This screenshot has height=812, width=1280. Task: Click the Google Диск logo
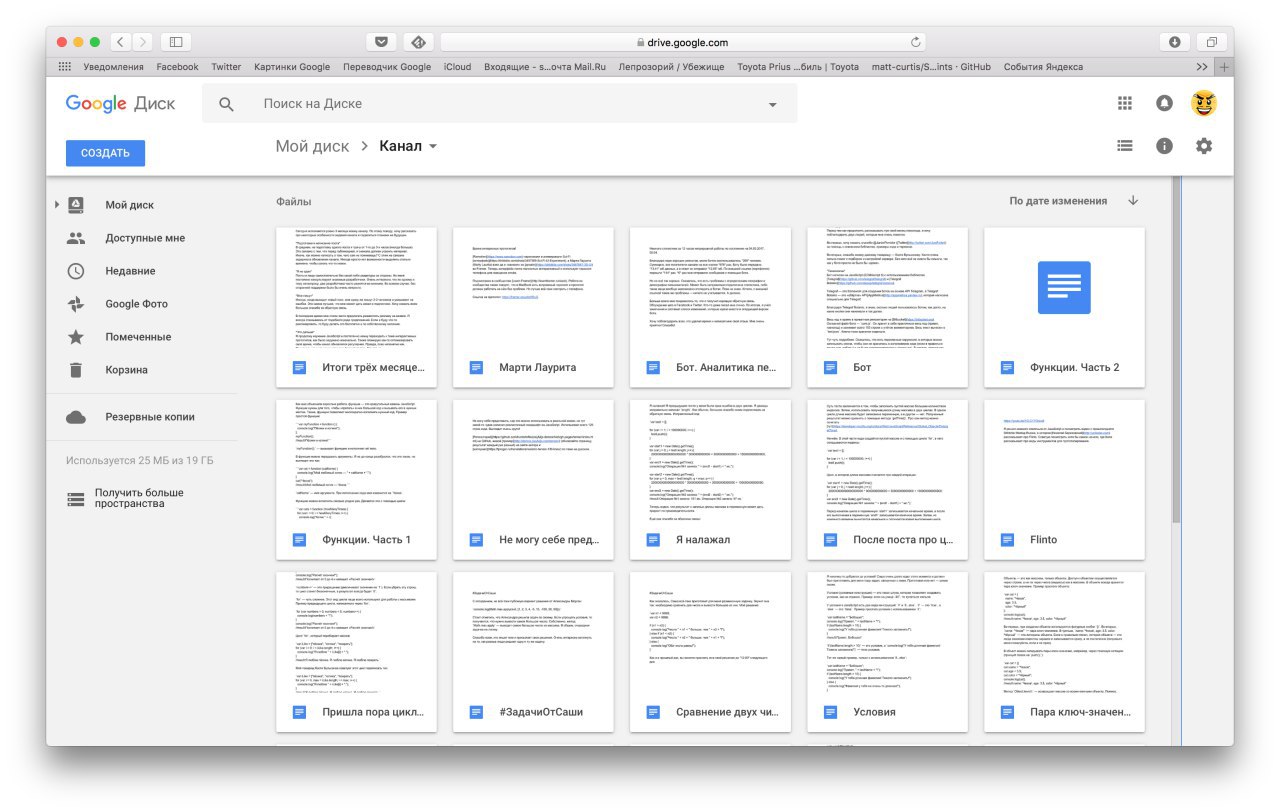tap(120, 103)
